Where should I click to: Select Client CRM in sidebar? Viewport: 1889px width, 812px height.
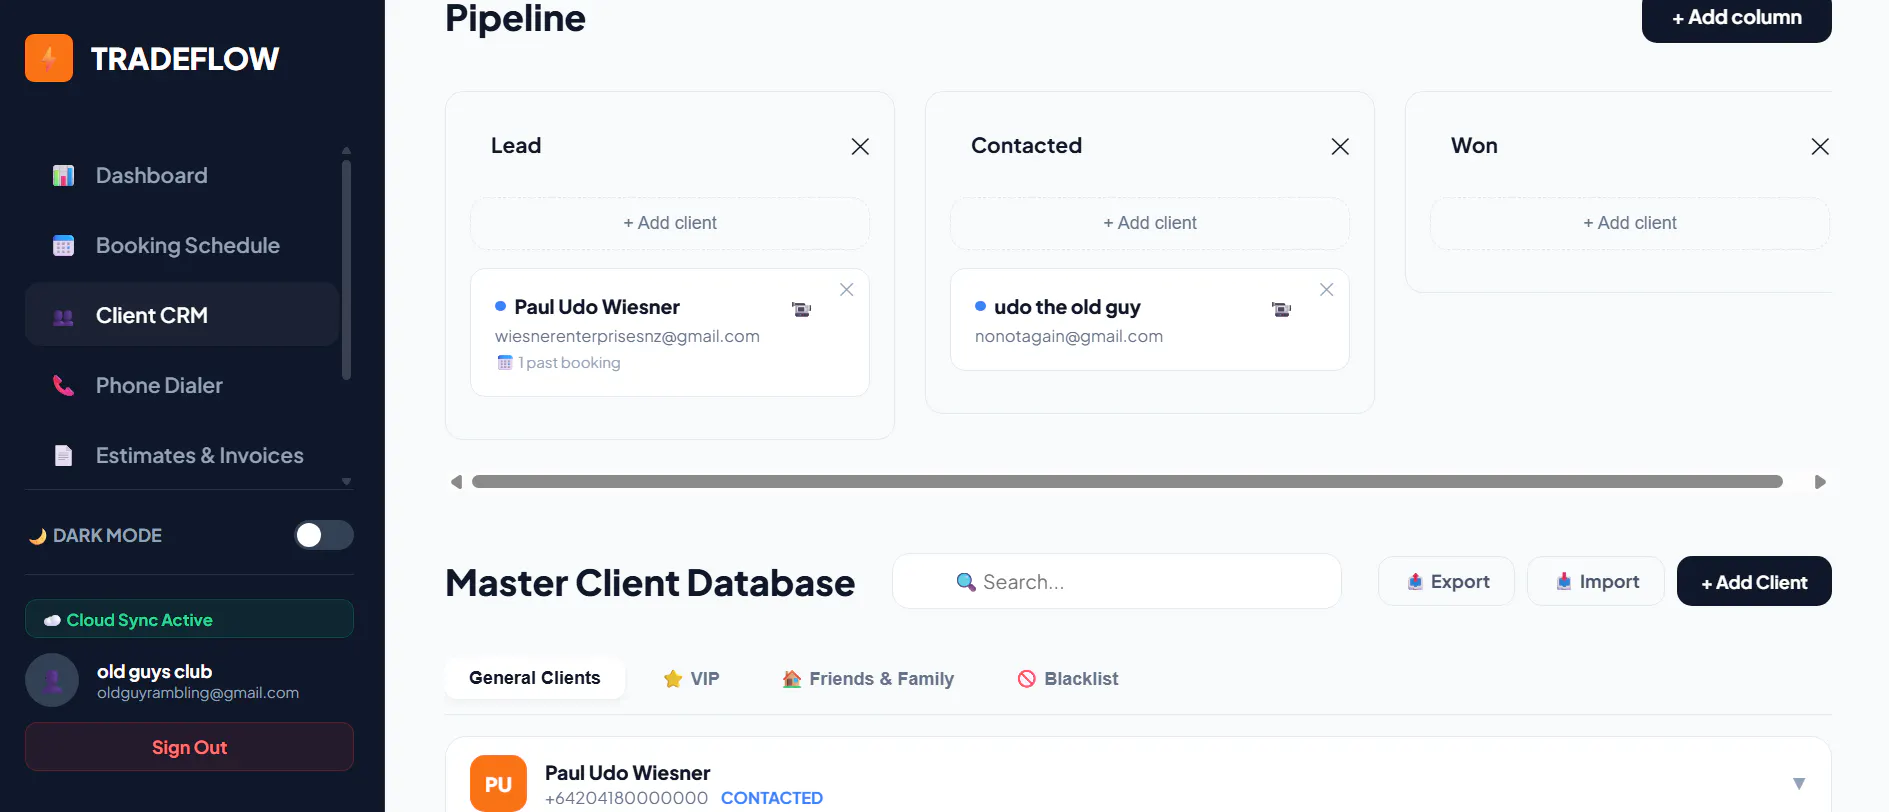[x=182, y=315]
